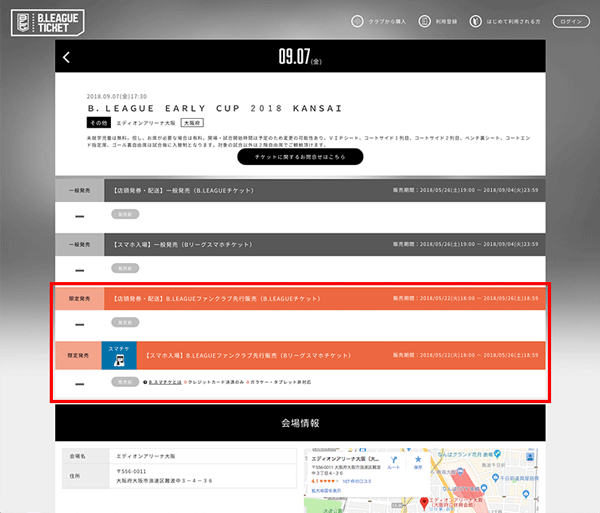This screenshot has height=513, width=600.
Task: Click the 2018.09.07(金)17:30 date text
Action: point(117,96)
